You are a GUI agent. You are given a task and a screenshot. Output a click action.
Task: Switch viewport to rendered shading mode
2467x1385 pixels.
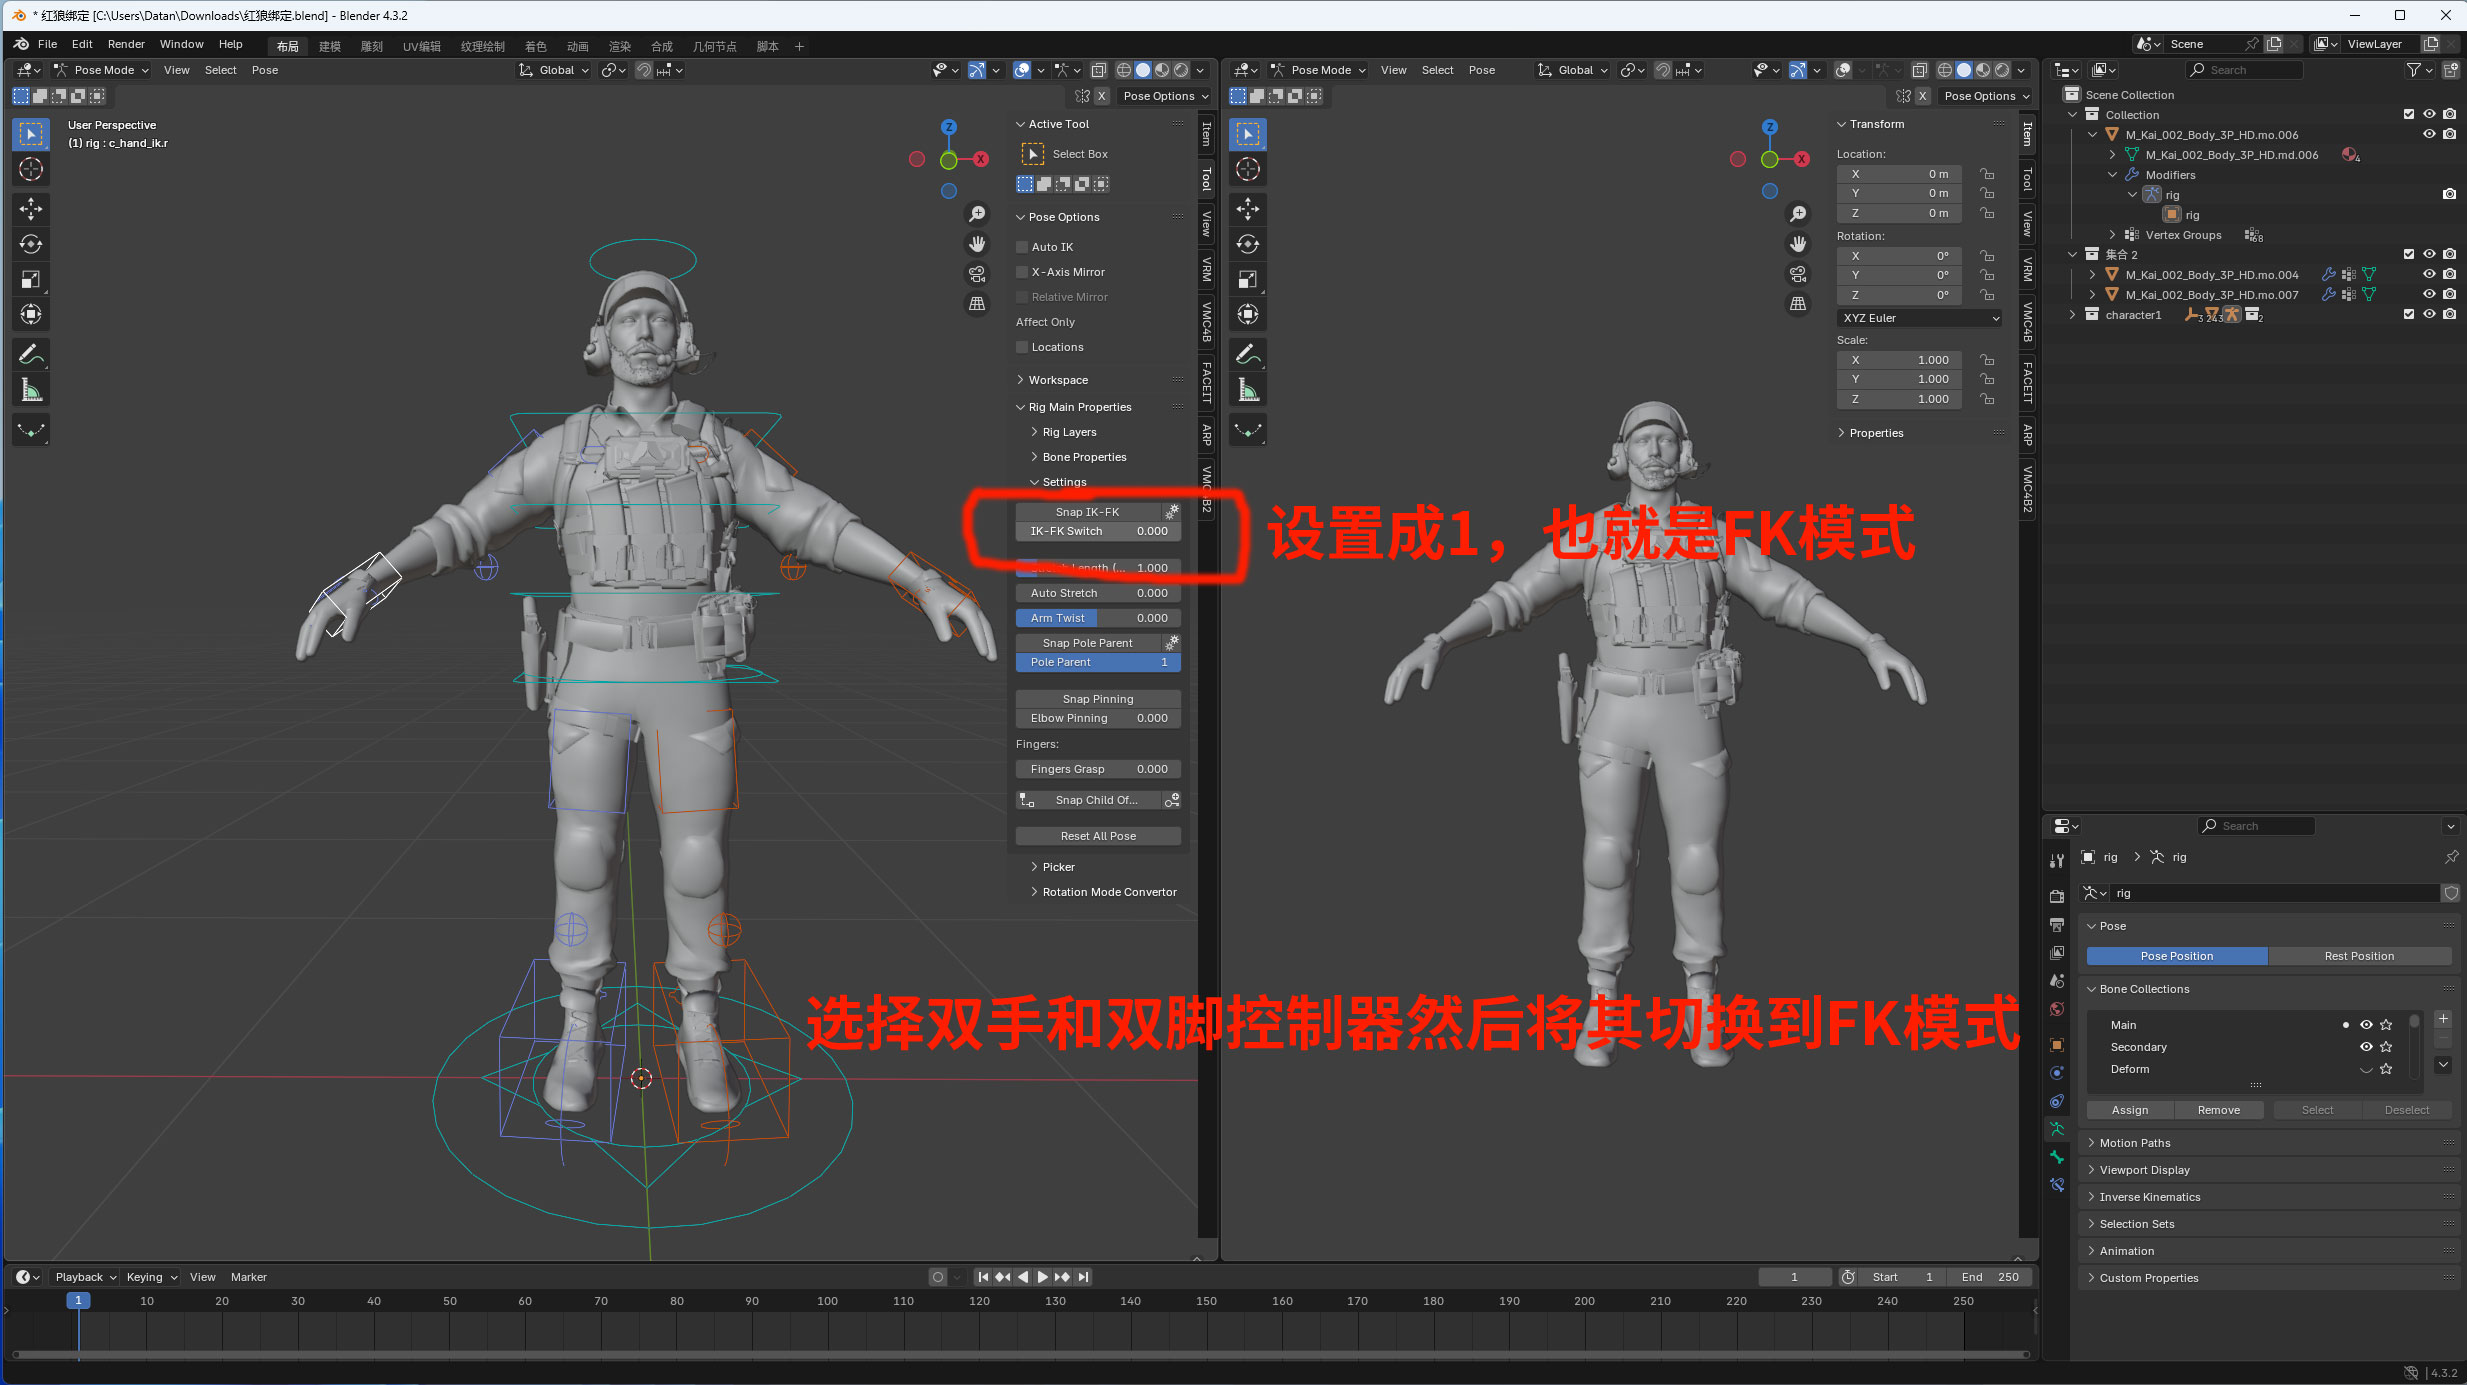pyautogui.click(x=1184, y=70)
